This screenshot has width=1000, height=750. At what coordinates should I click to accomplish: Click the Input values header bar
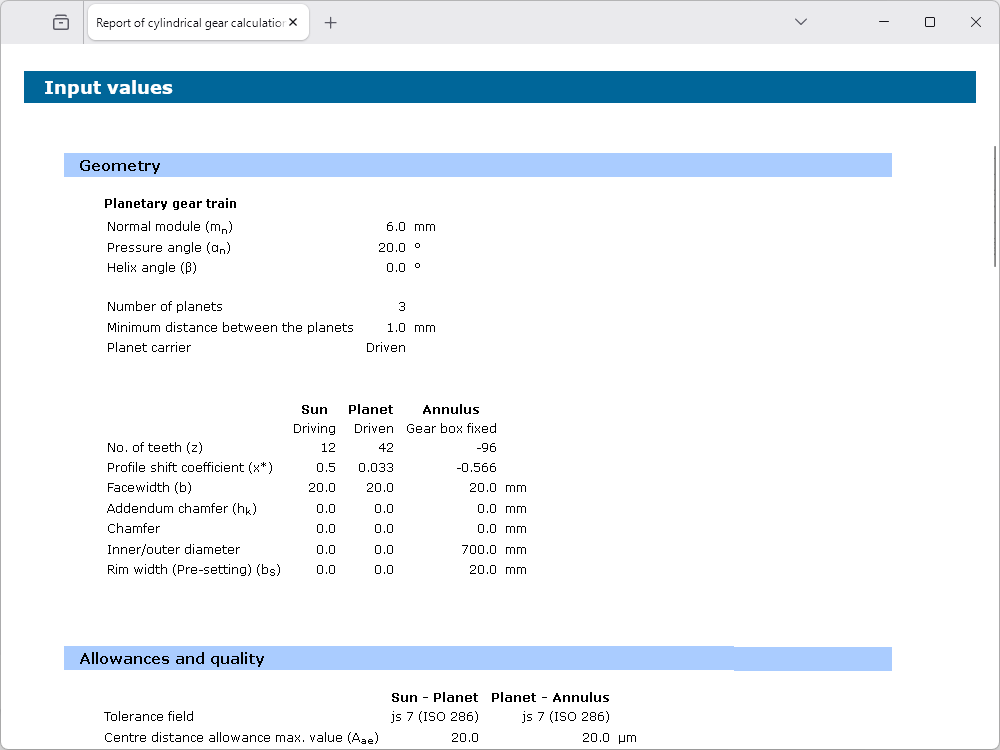[x=499, y=88]
